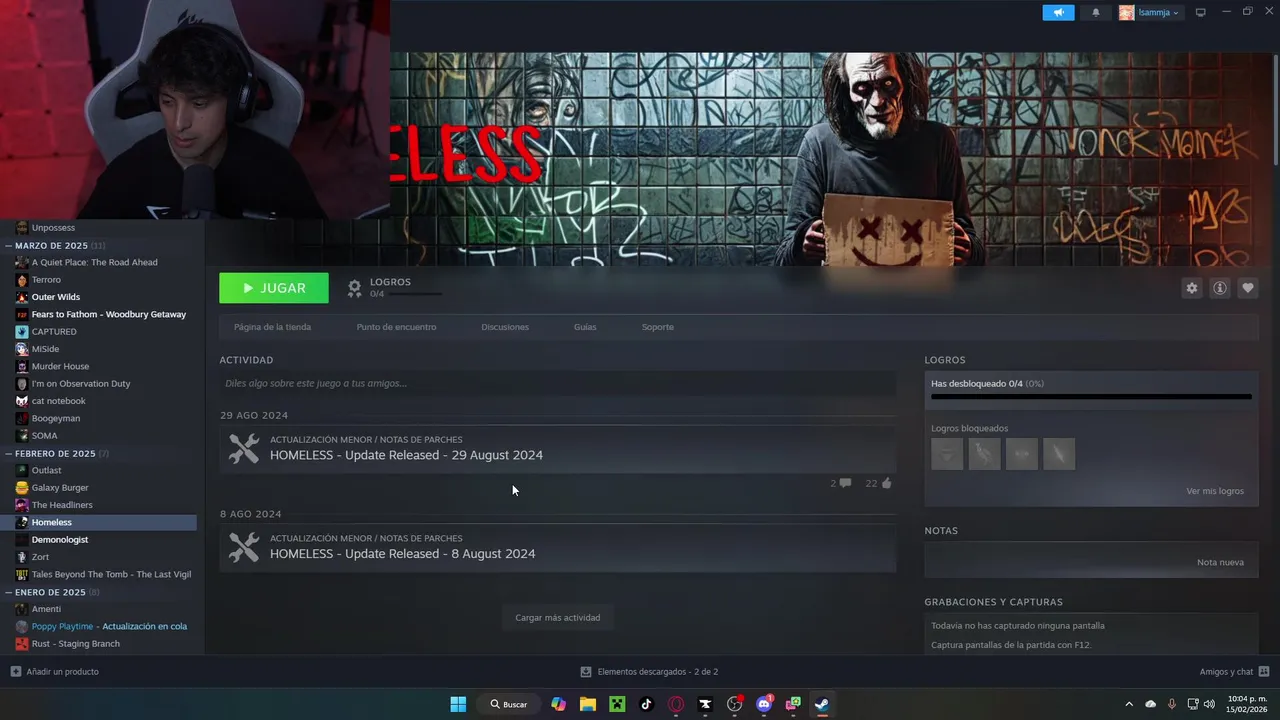Select CAPTURED in library
The height and width of the screenshot is (720, 1280).
(54, 332)
